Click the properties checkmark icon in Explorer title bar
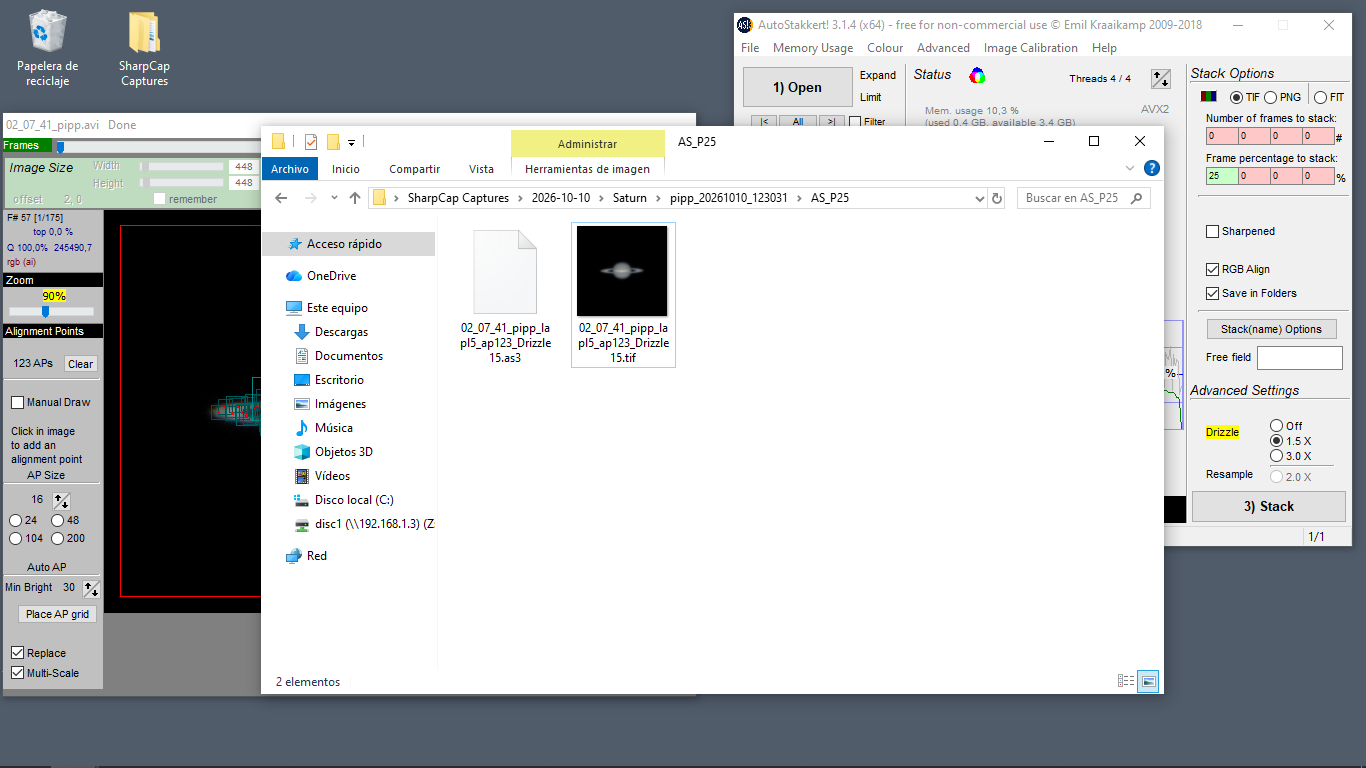 tap(311, 141)
